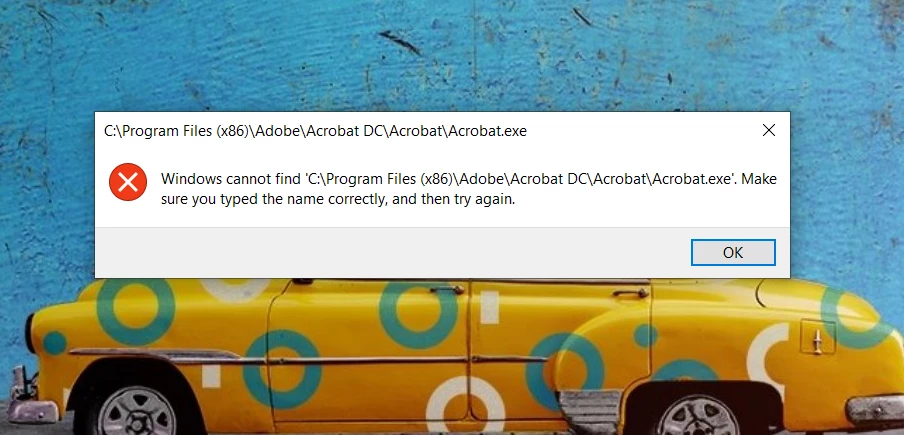Click the car's rear wheel hubcap
The image size is (904, 435).
pyautogui.click(x=699, y=415)
